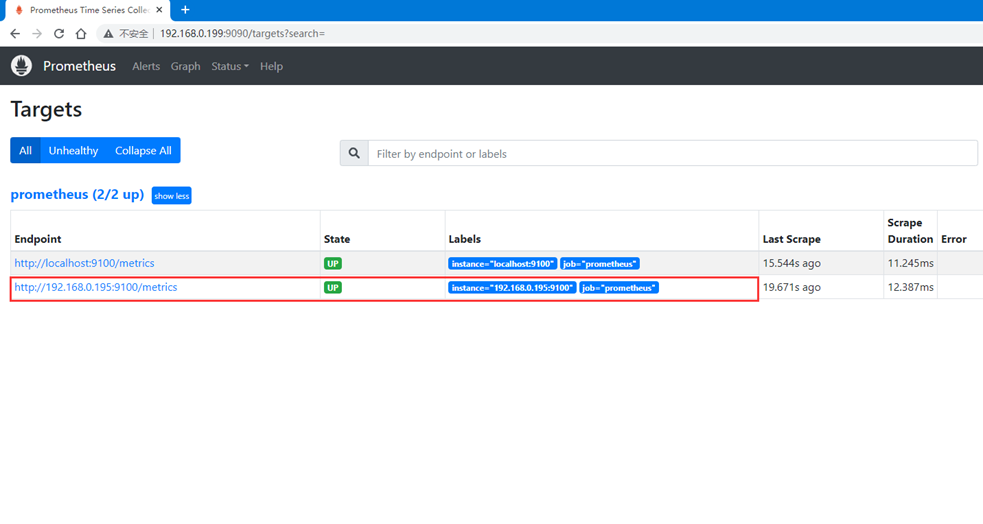Click the address bar URL 192.168.0.199:9090
983x524 pixels.
(243, 34)
